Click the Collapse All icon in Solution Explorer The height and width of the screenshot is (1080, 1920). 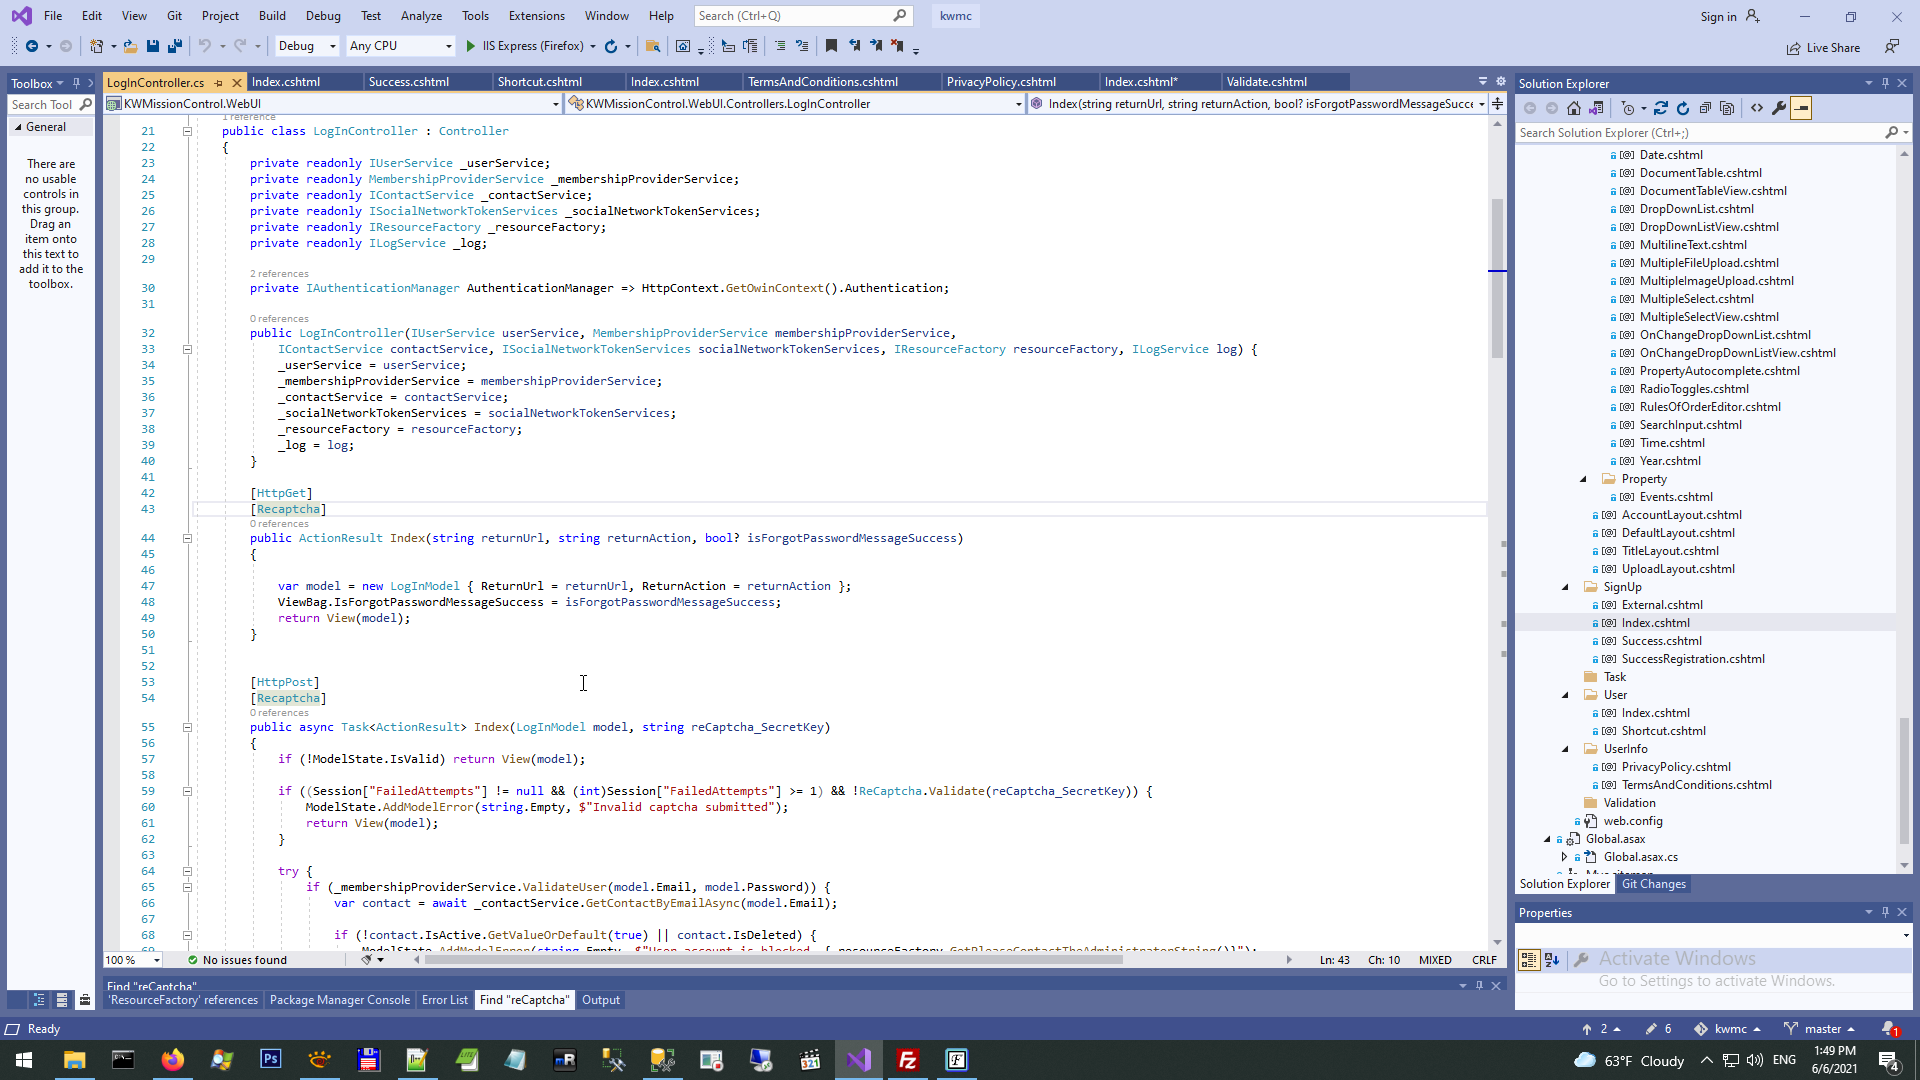tap(1705, 108)
